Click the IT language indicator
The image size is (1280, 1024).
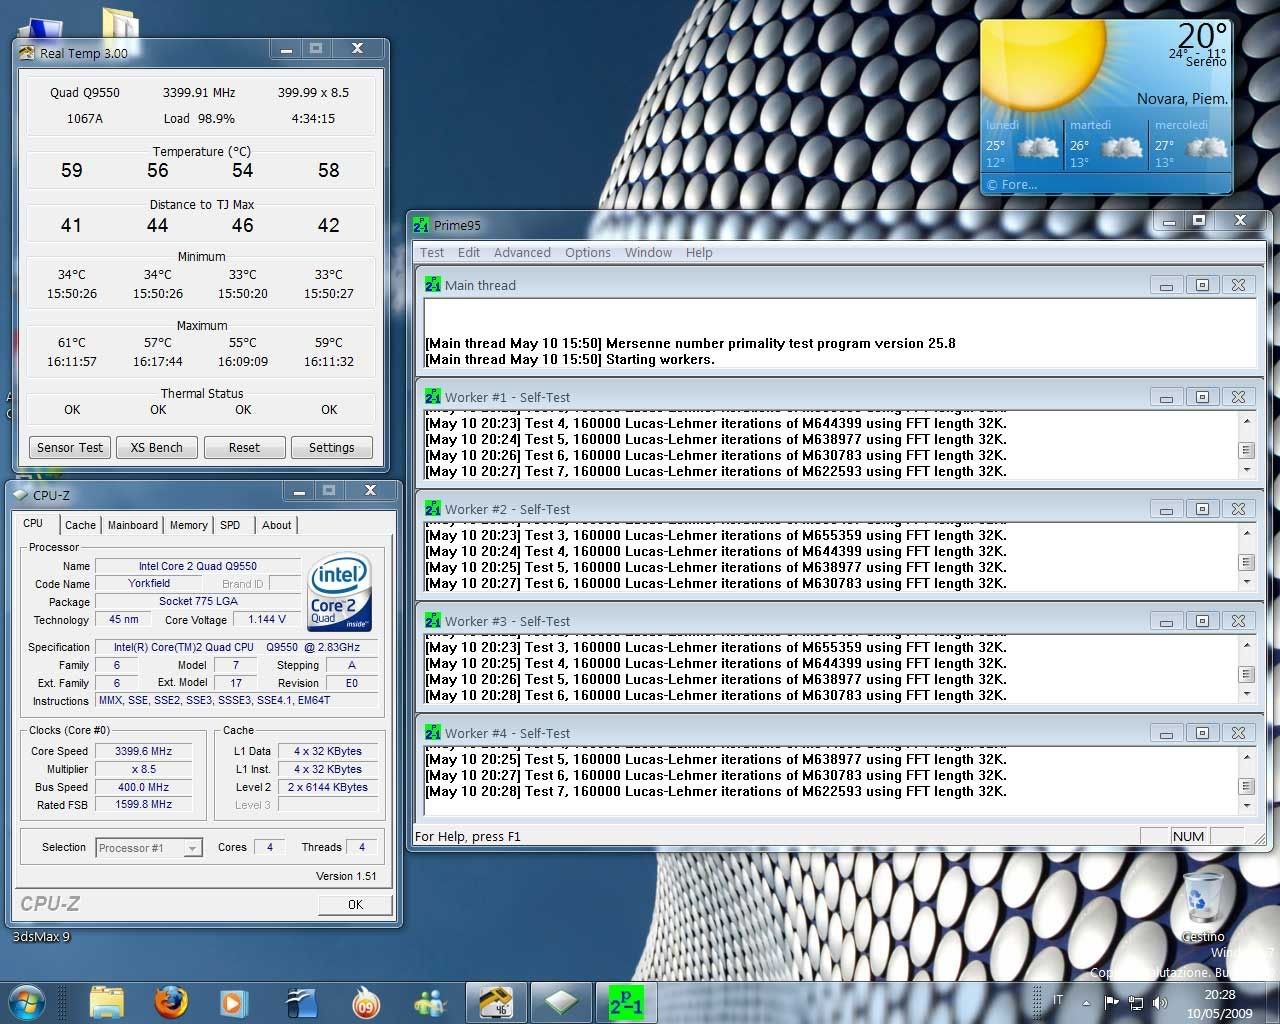click(1058, 1000)
